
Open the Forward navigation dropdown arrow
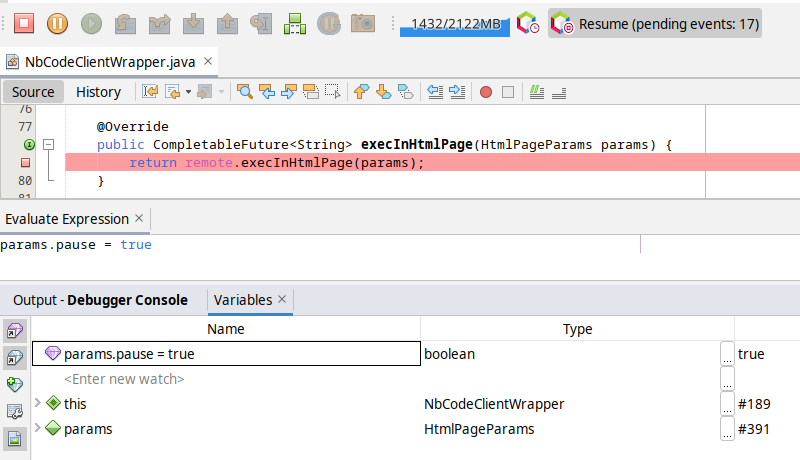tap(221, 92)
